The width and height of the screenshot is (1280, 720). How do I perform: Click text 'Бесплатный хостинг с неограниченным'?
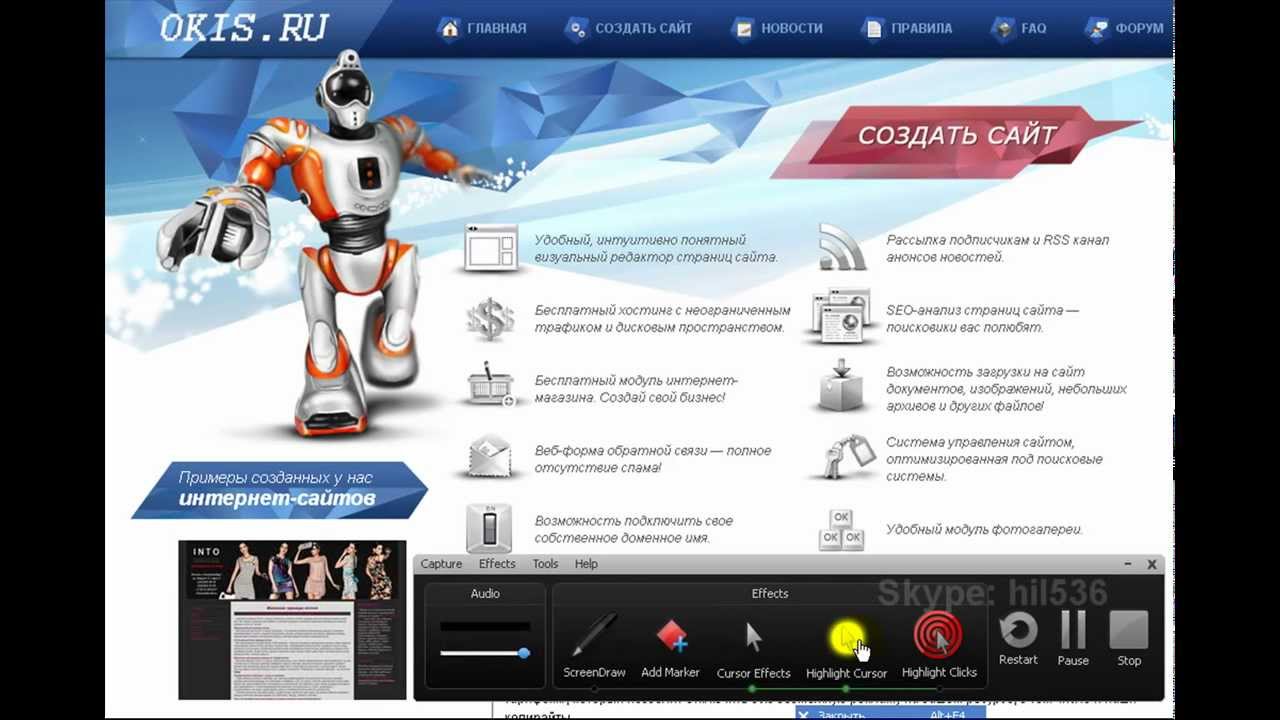[x=662, y=310]
